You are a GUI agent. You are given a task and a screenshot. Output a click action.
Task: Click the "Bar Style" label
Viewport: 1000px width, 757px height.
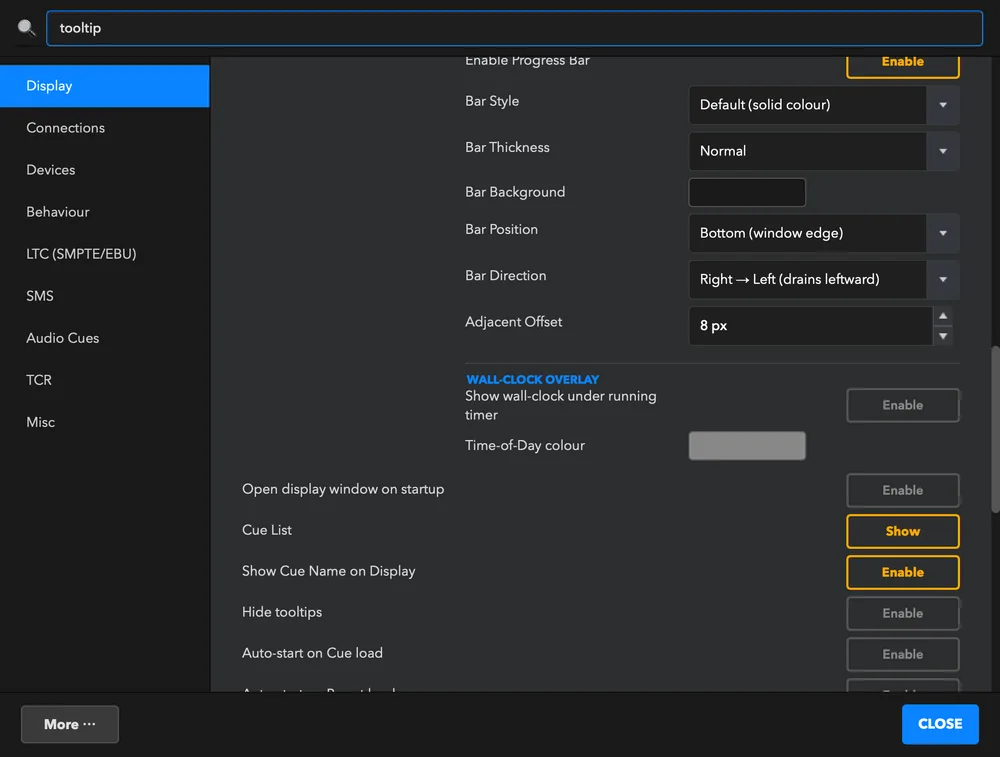coord(492,101)
